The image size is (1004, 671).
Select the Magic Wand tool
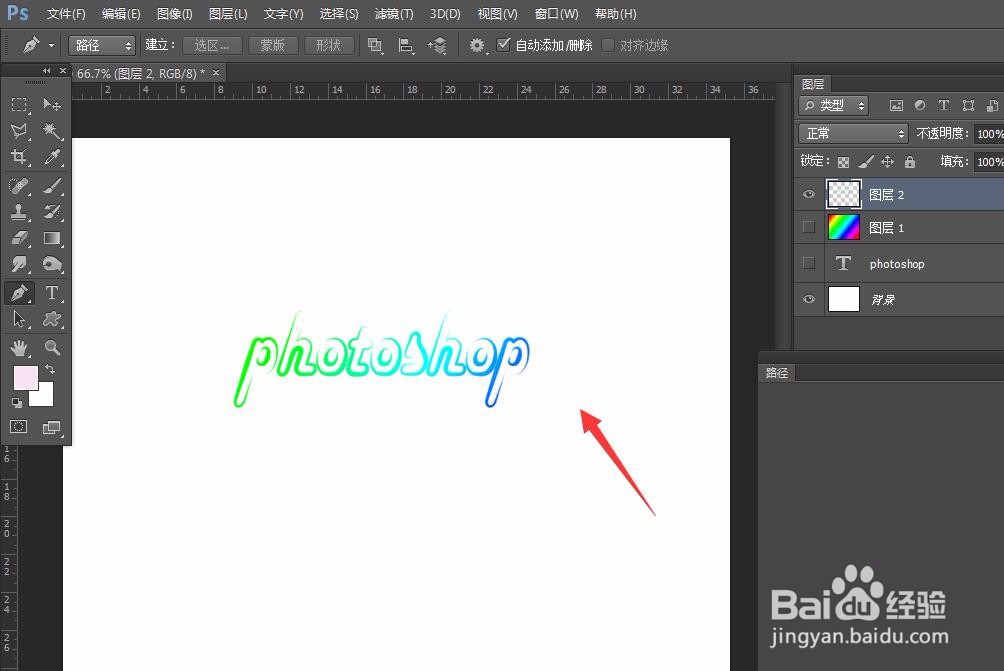pos(52,131)
